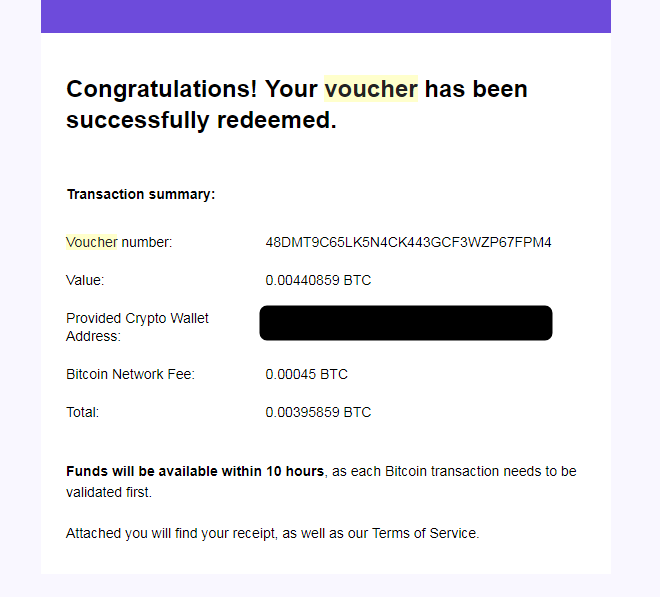
Task: Click the highlighted word voucher in the heading
Action: [370, 89]
